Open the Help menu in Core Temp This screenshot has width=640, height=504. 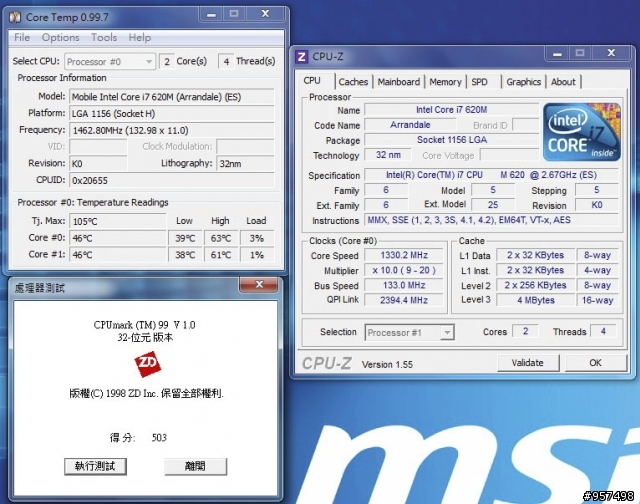pyautogui.click(x=140, y=38)
